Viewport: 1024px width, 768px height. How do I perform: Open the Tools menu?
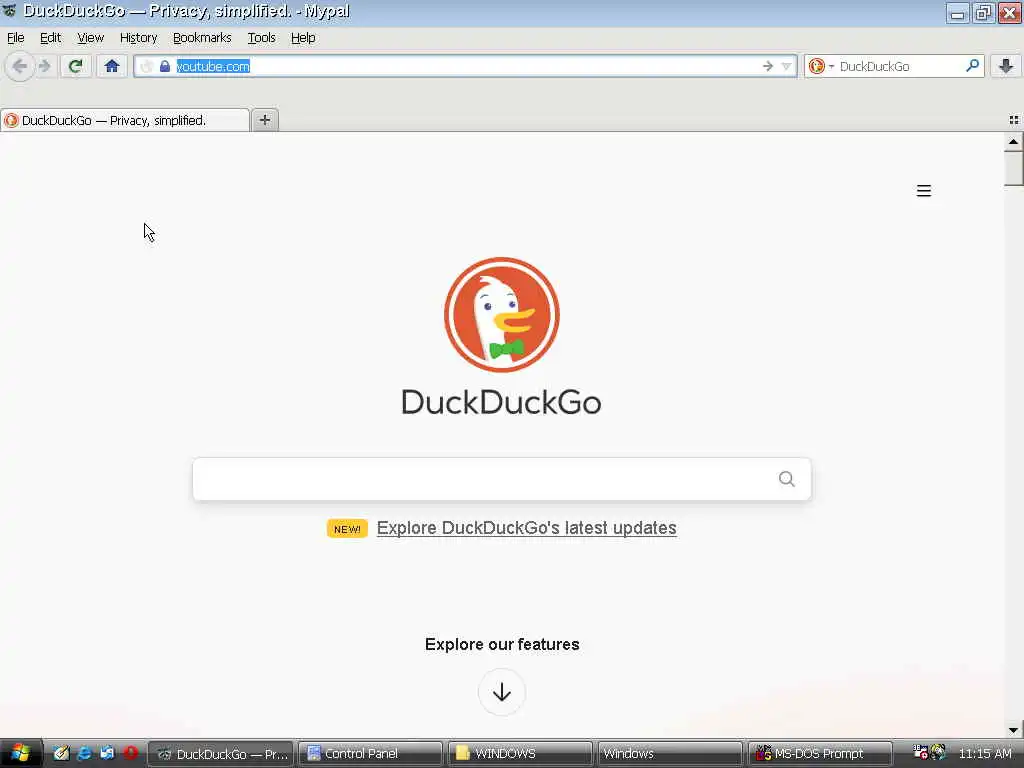261,38
